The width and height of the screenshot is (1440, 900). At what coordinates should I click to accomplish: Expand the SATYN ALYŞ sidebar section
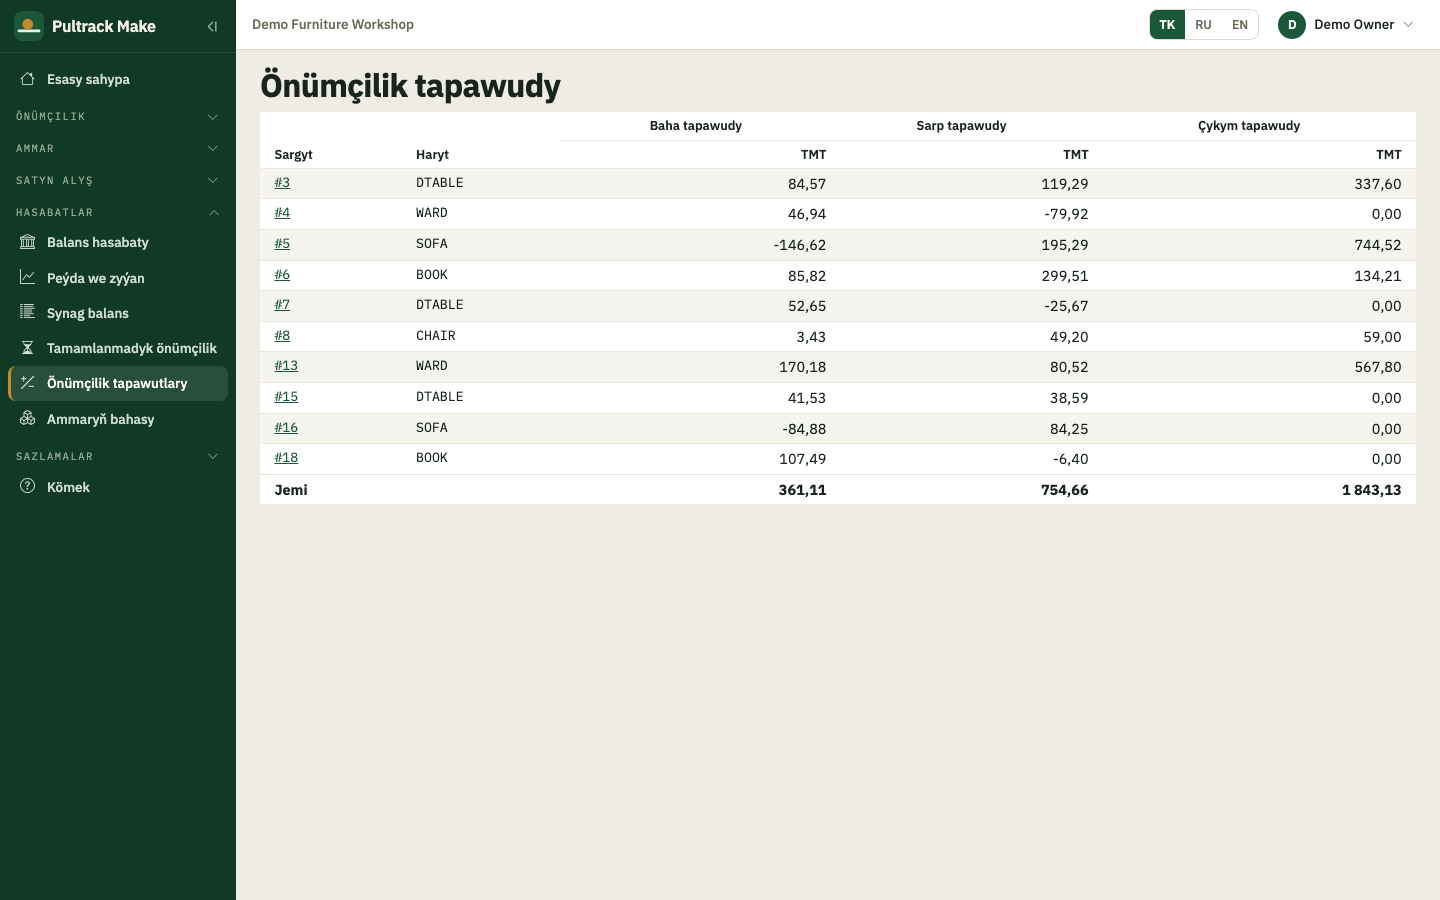[118, 181]
